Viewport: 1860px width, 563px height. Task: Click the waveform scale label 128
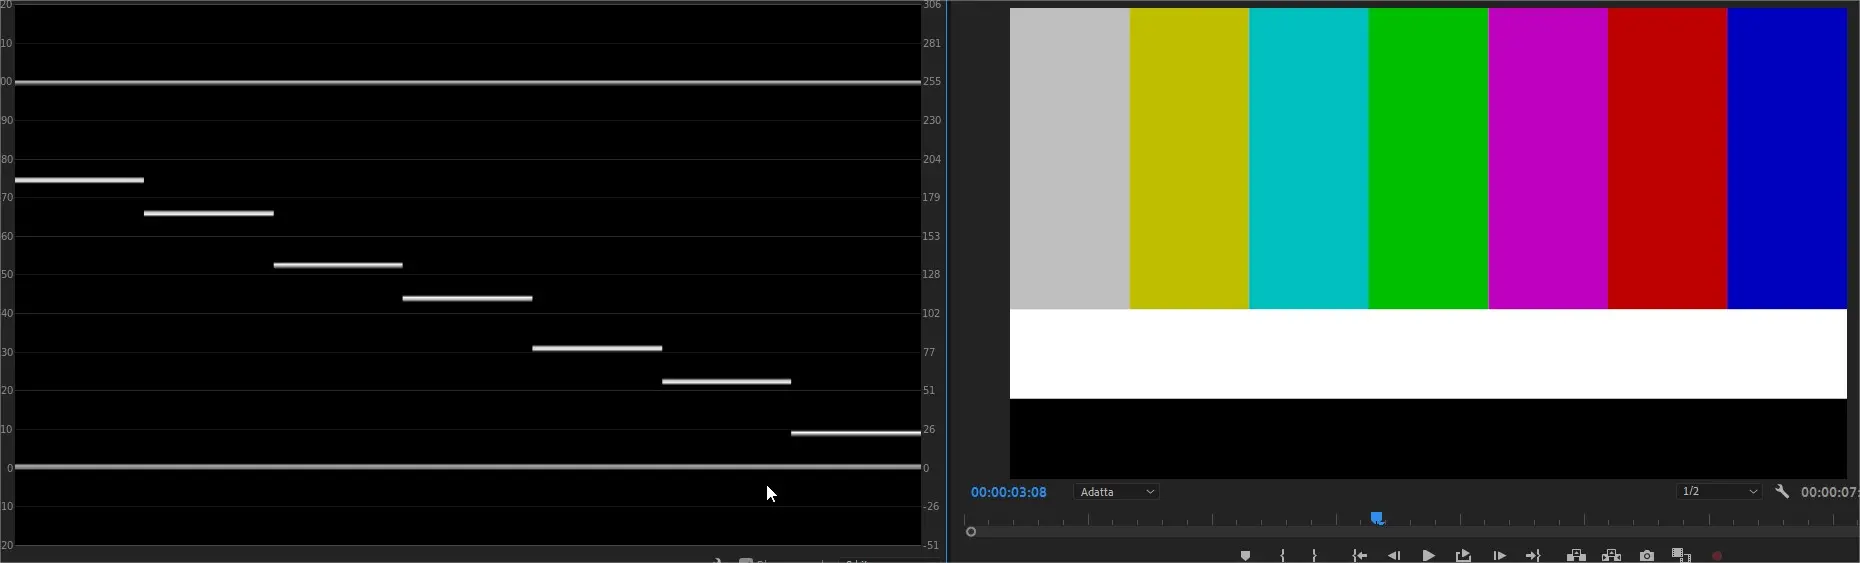931,274
